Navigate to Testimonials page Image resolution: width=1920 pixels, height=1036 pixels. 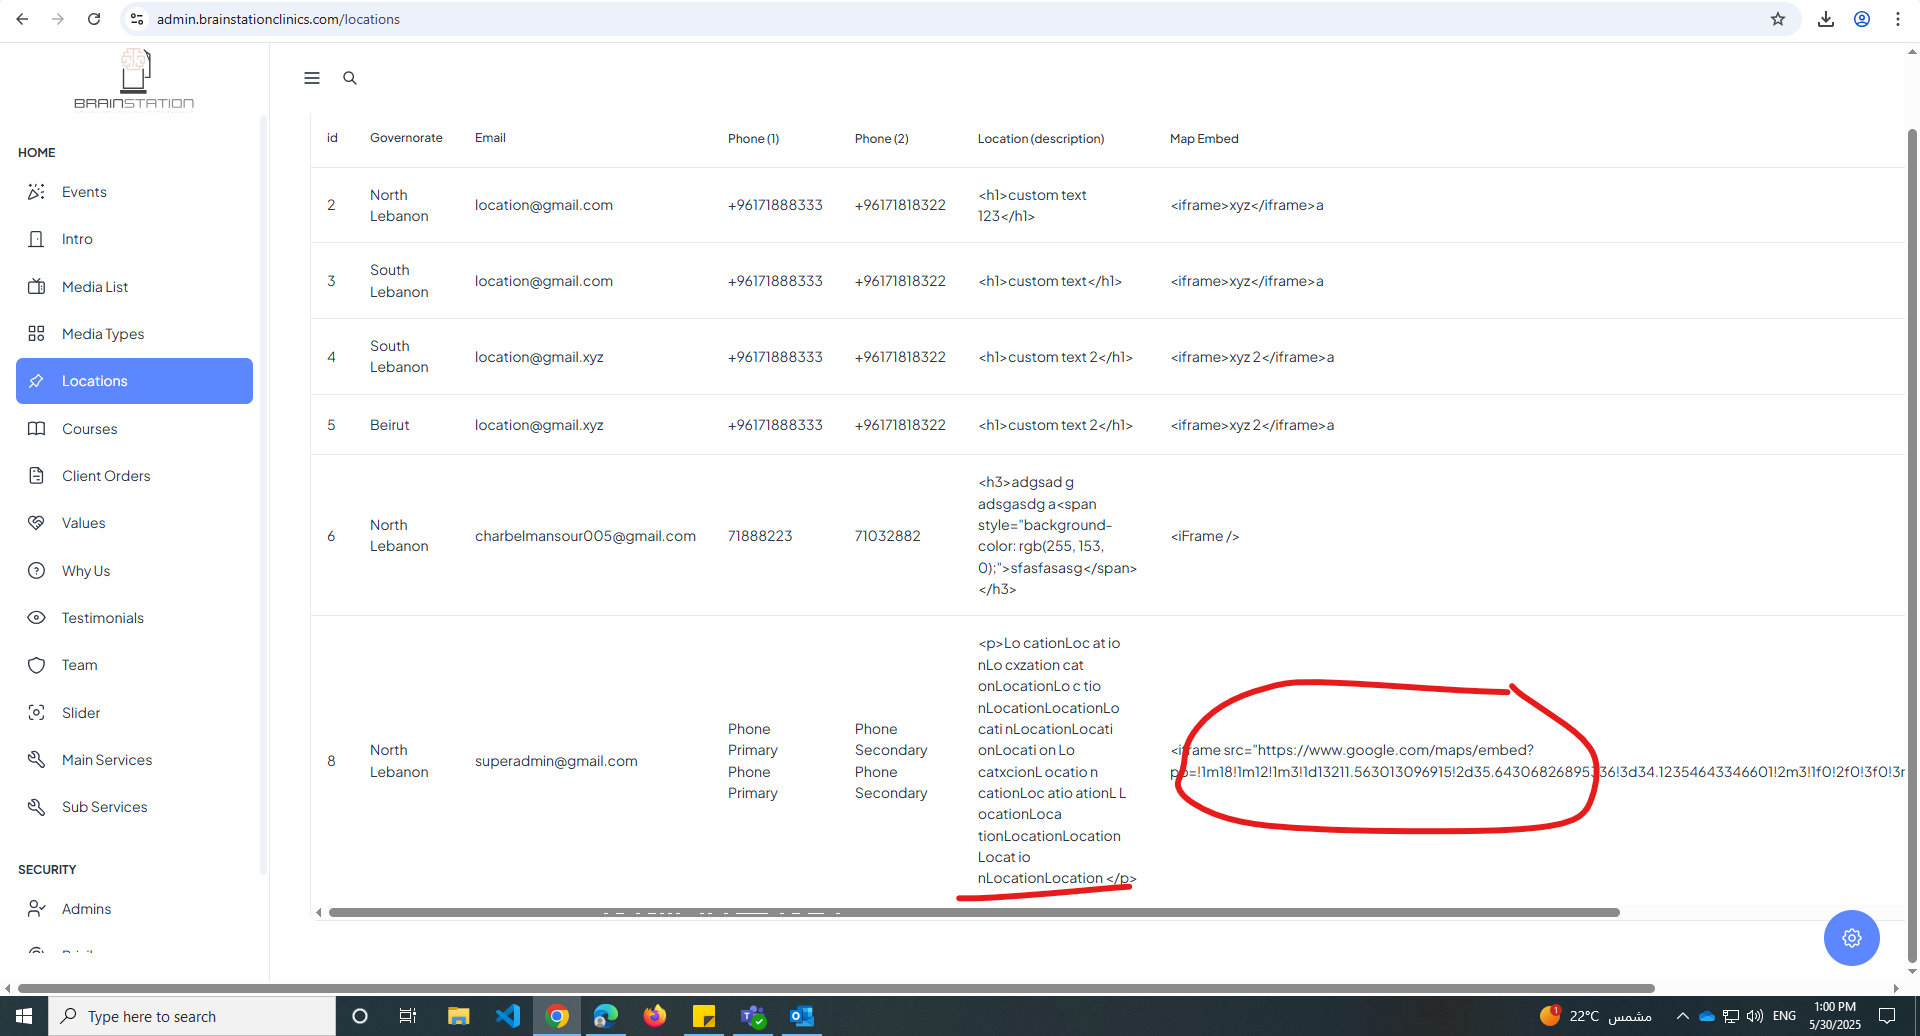[x=103, y=618]
